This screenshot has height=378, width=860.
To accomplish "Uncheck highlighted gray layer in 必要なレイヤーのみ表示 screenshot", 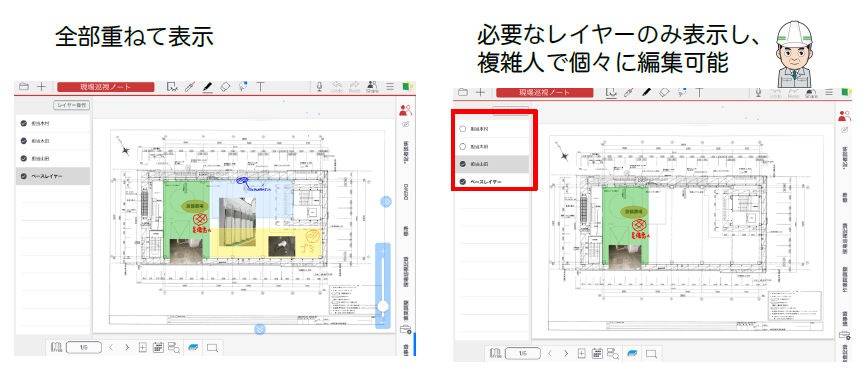I will (x=462, y=164).
